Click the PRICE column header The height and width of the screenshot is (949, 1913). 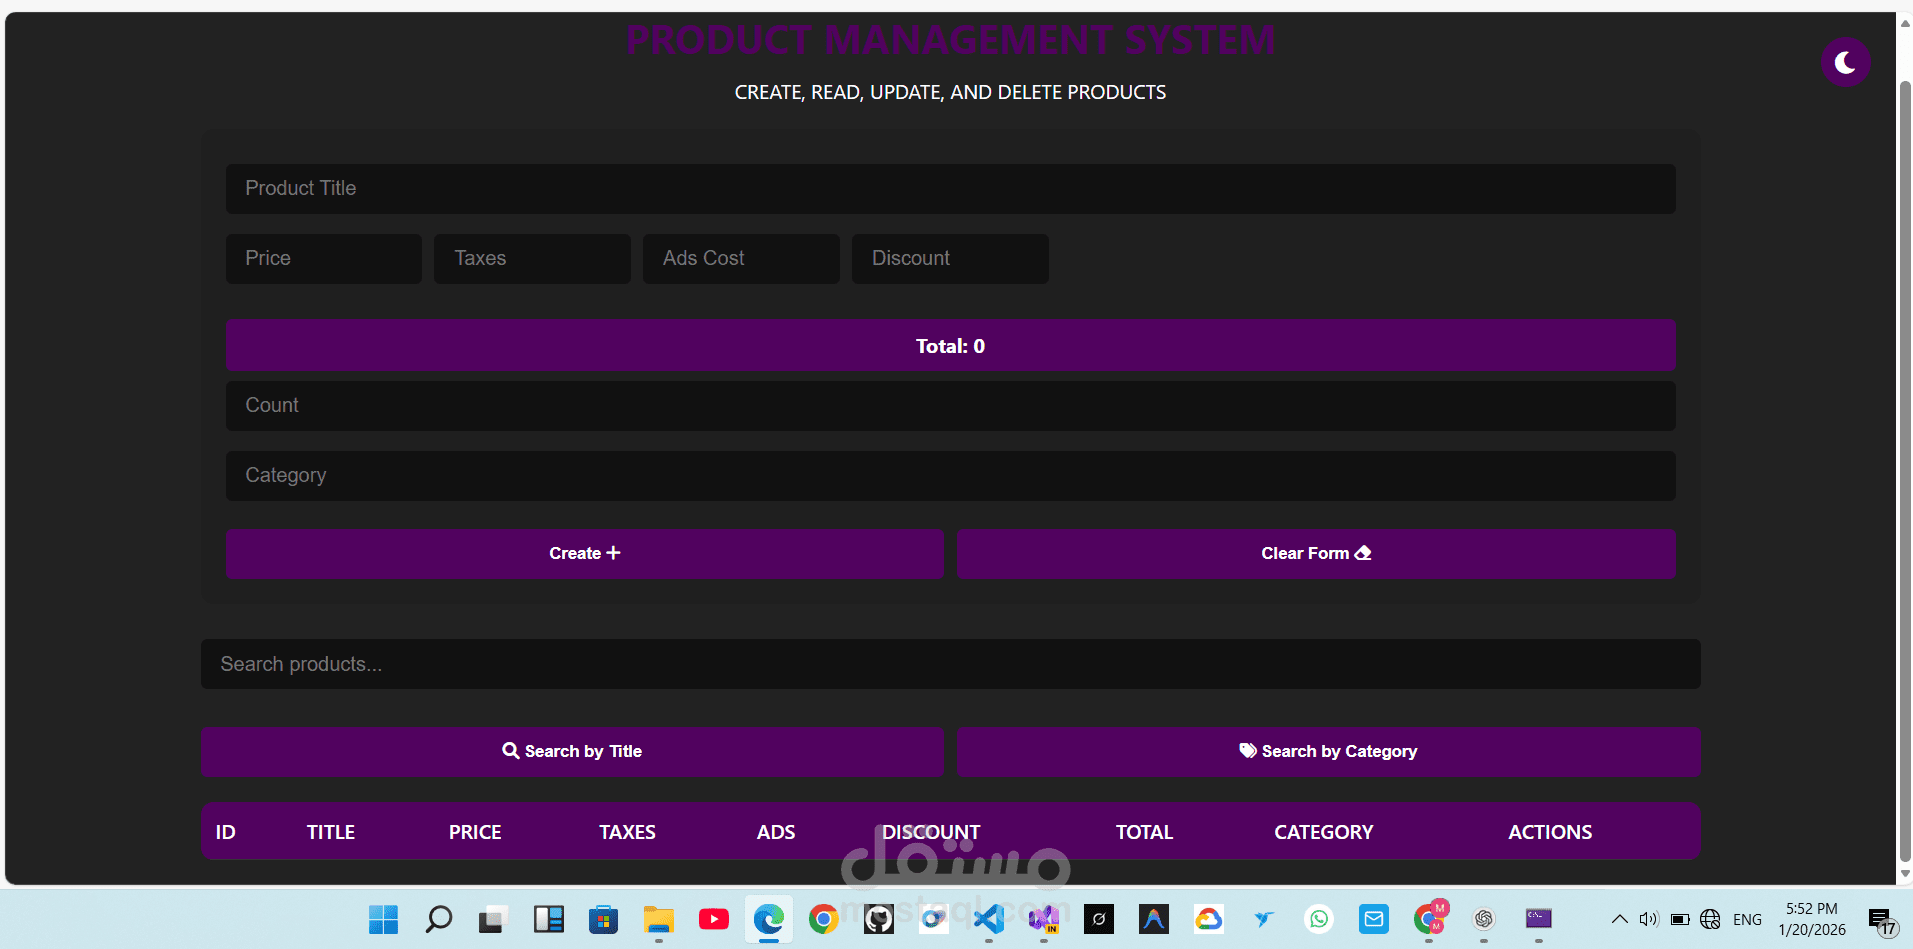pos(475,832)
